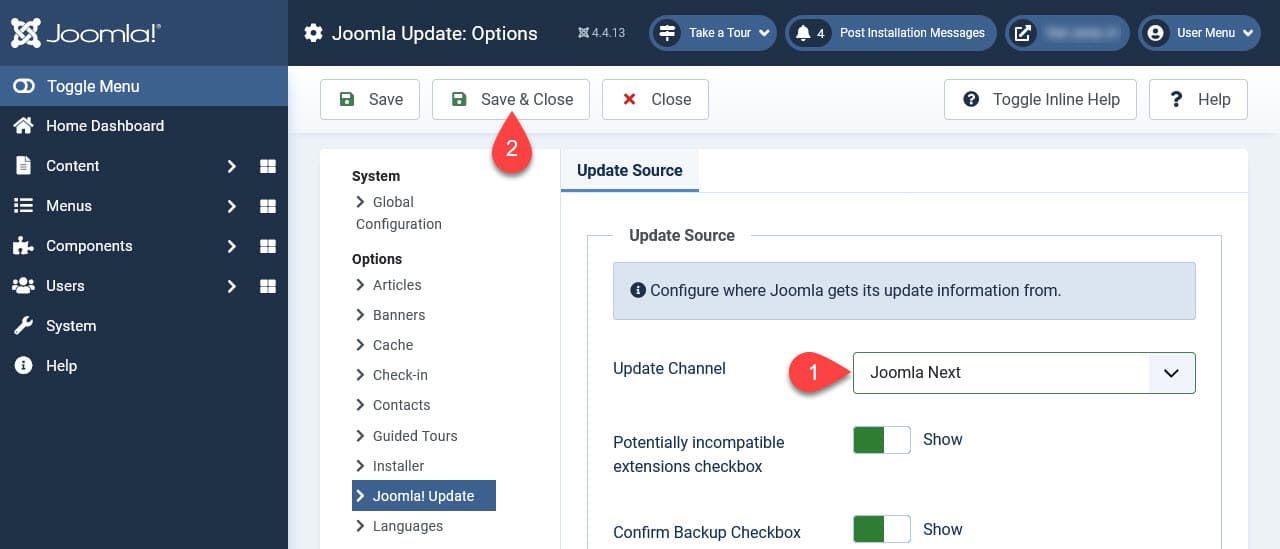Click the Joomla version 4.4.13 label
Image resolution: width=1280 pixels, height=549 pixels.
(x=602, y=33)
